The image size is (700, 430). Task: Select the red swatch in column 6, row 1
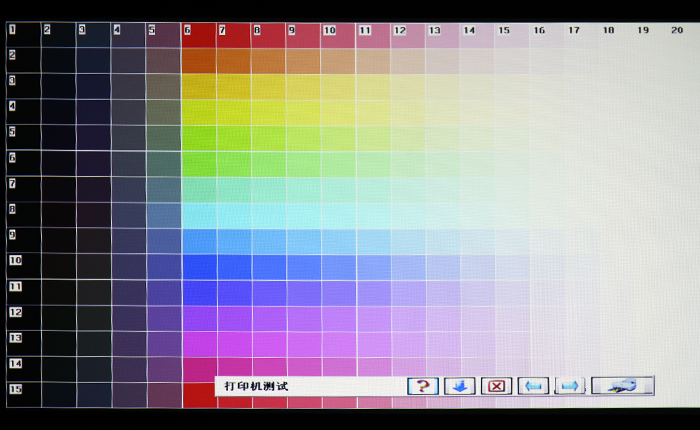[198, 35]
